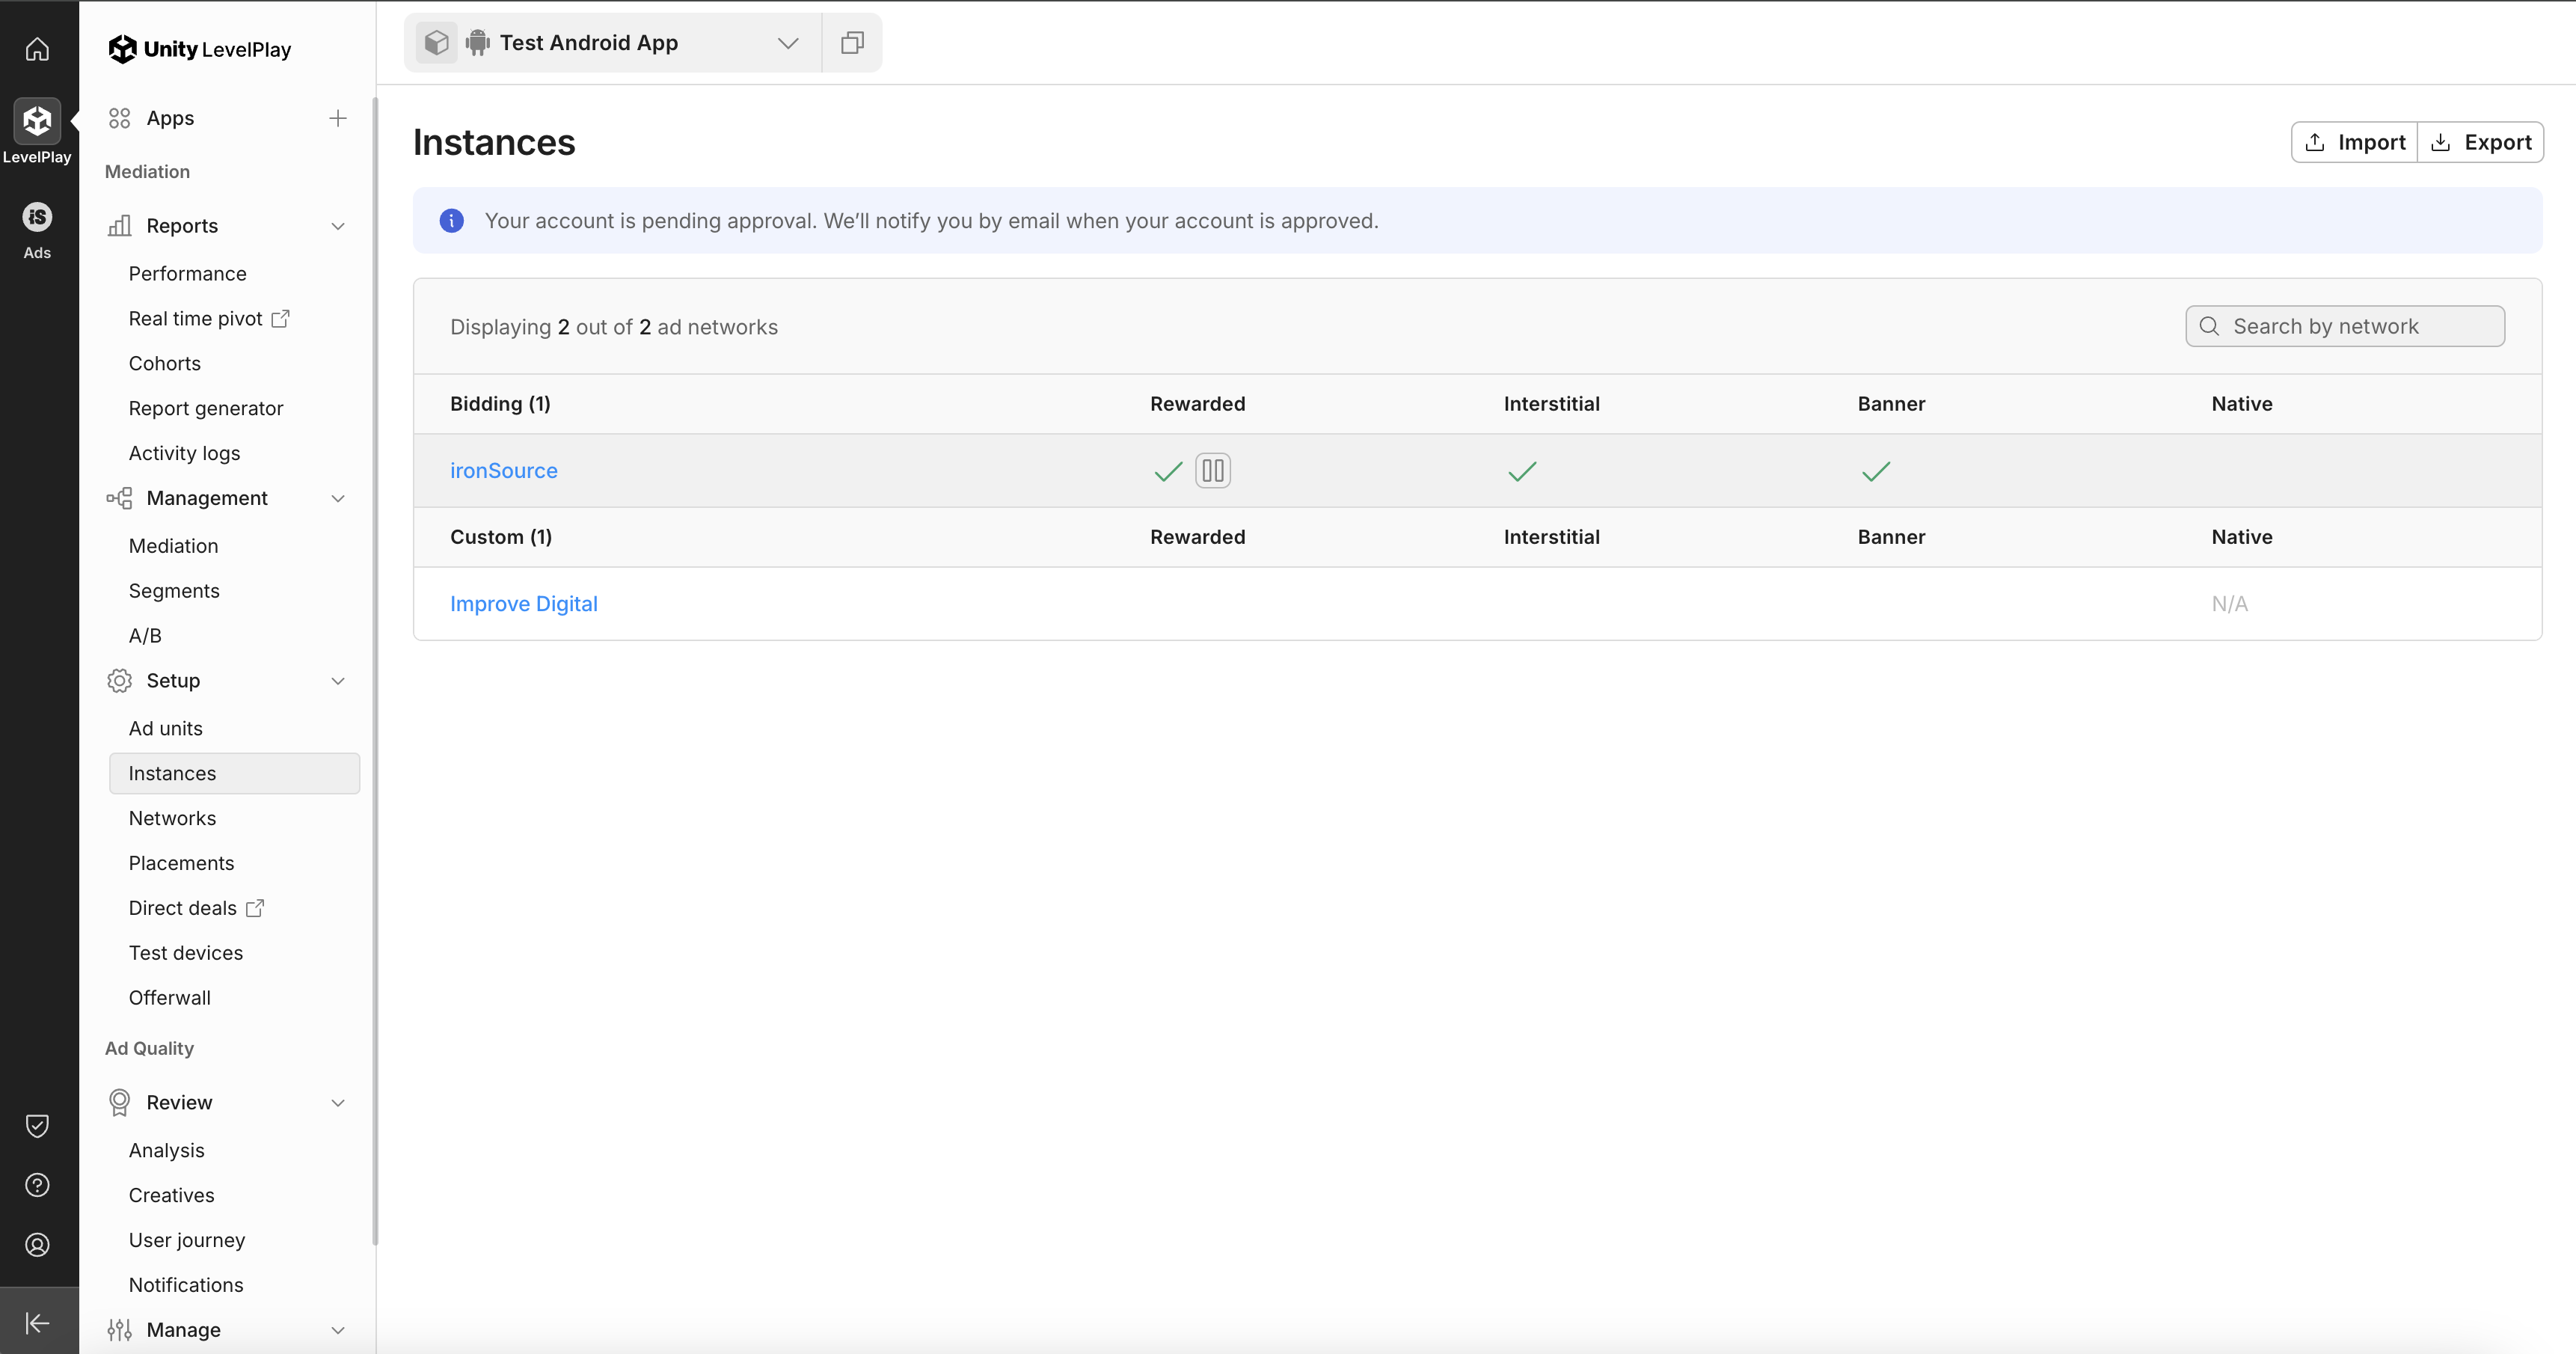Click the info icon in approval banner

click(x=452, y=221)
